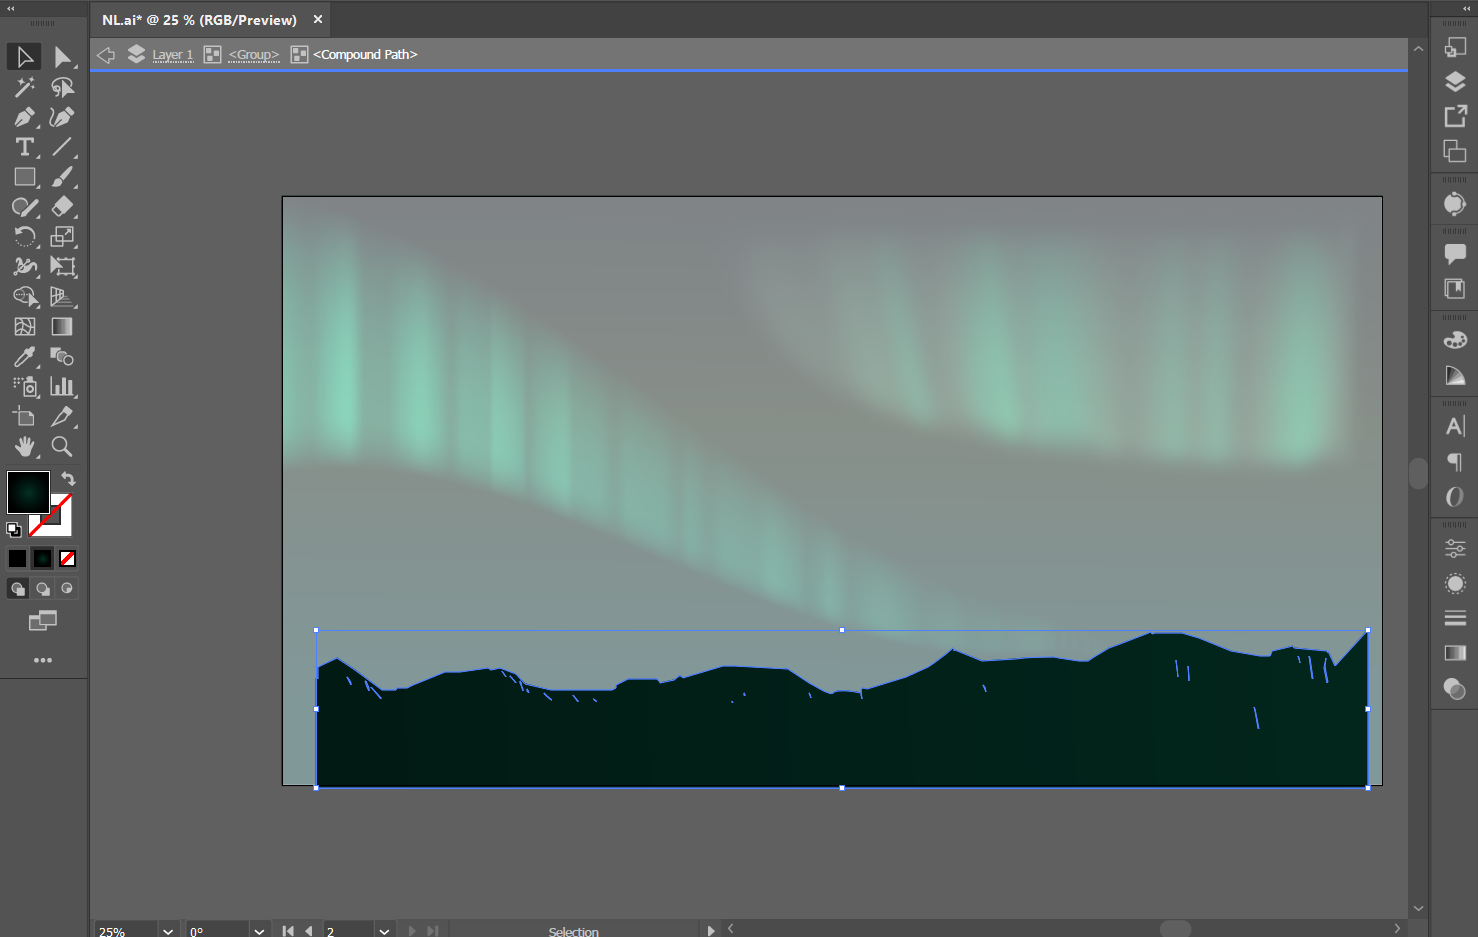Go to the <Group> breadcrumb
Screen dimensions: 1478x937
click(254, 55)
